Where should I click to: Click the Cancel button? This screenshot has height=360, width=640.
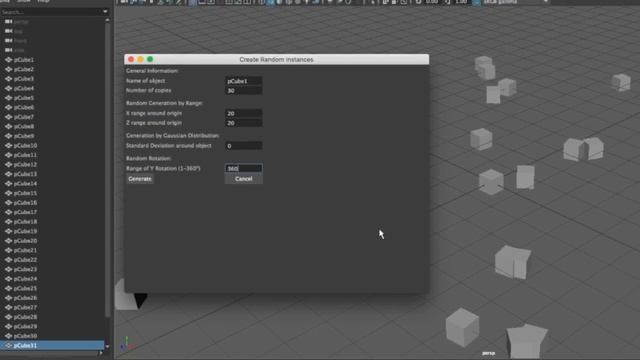[x=244, y=179]
